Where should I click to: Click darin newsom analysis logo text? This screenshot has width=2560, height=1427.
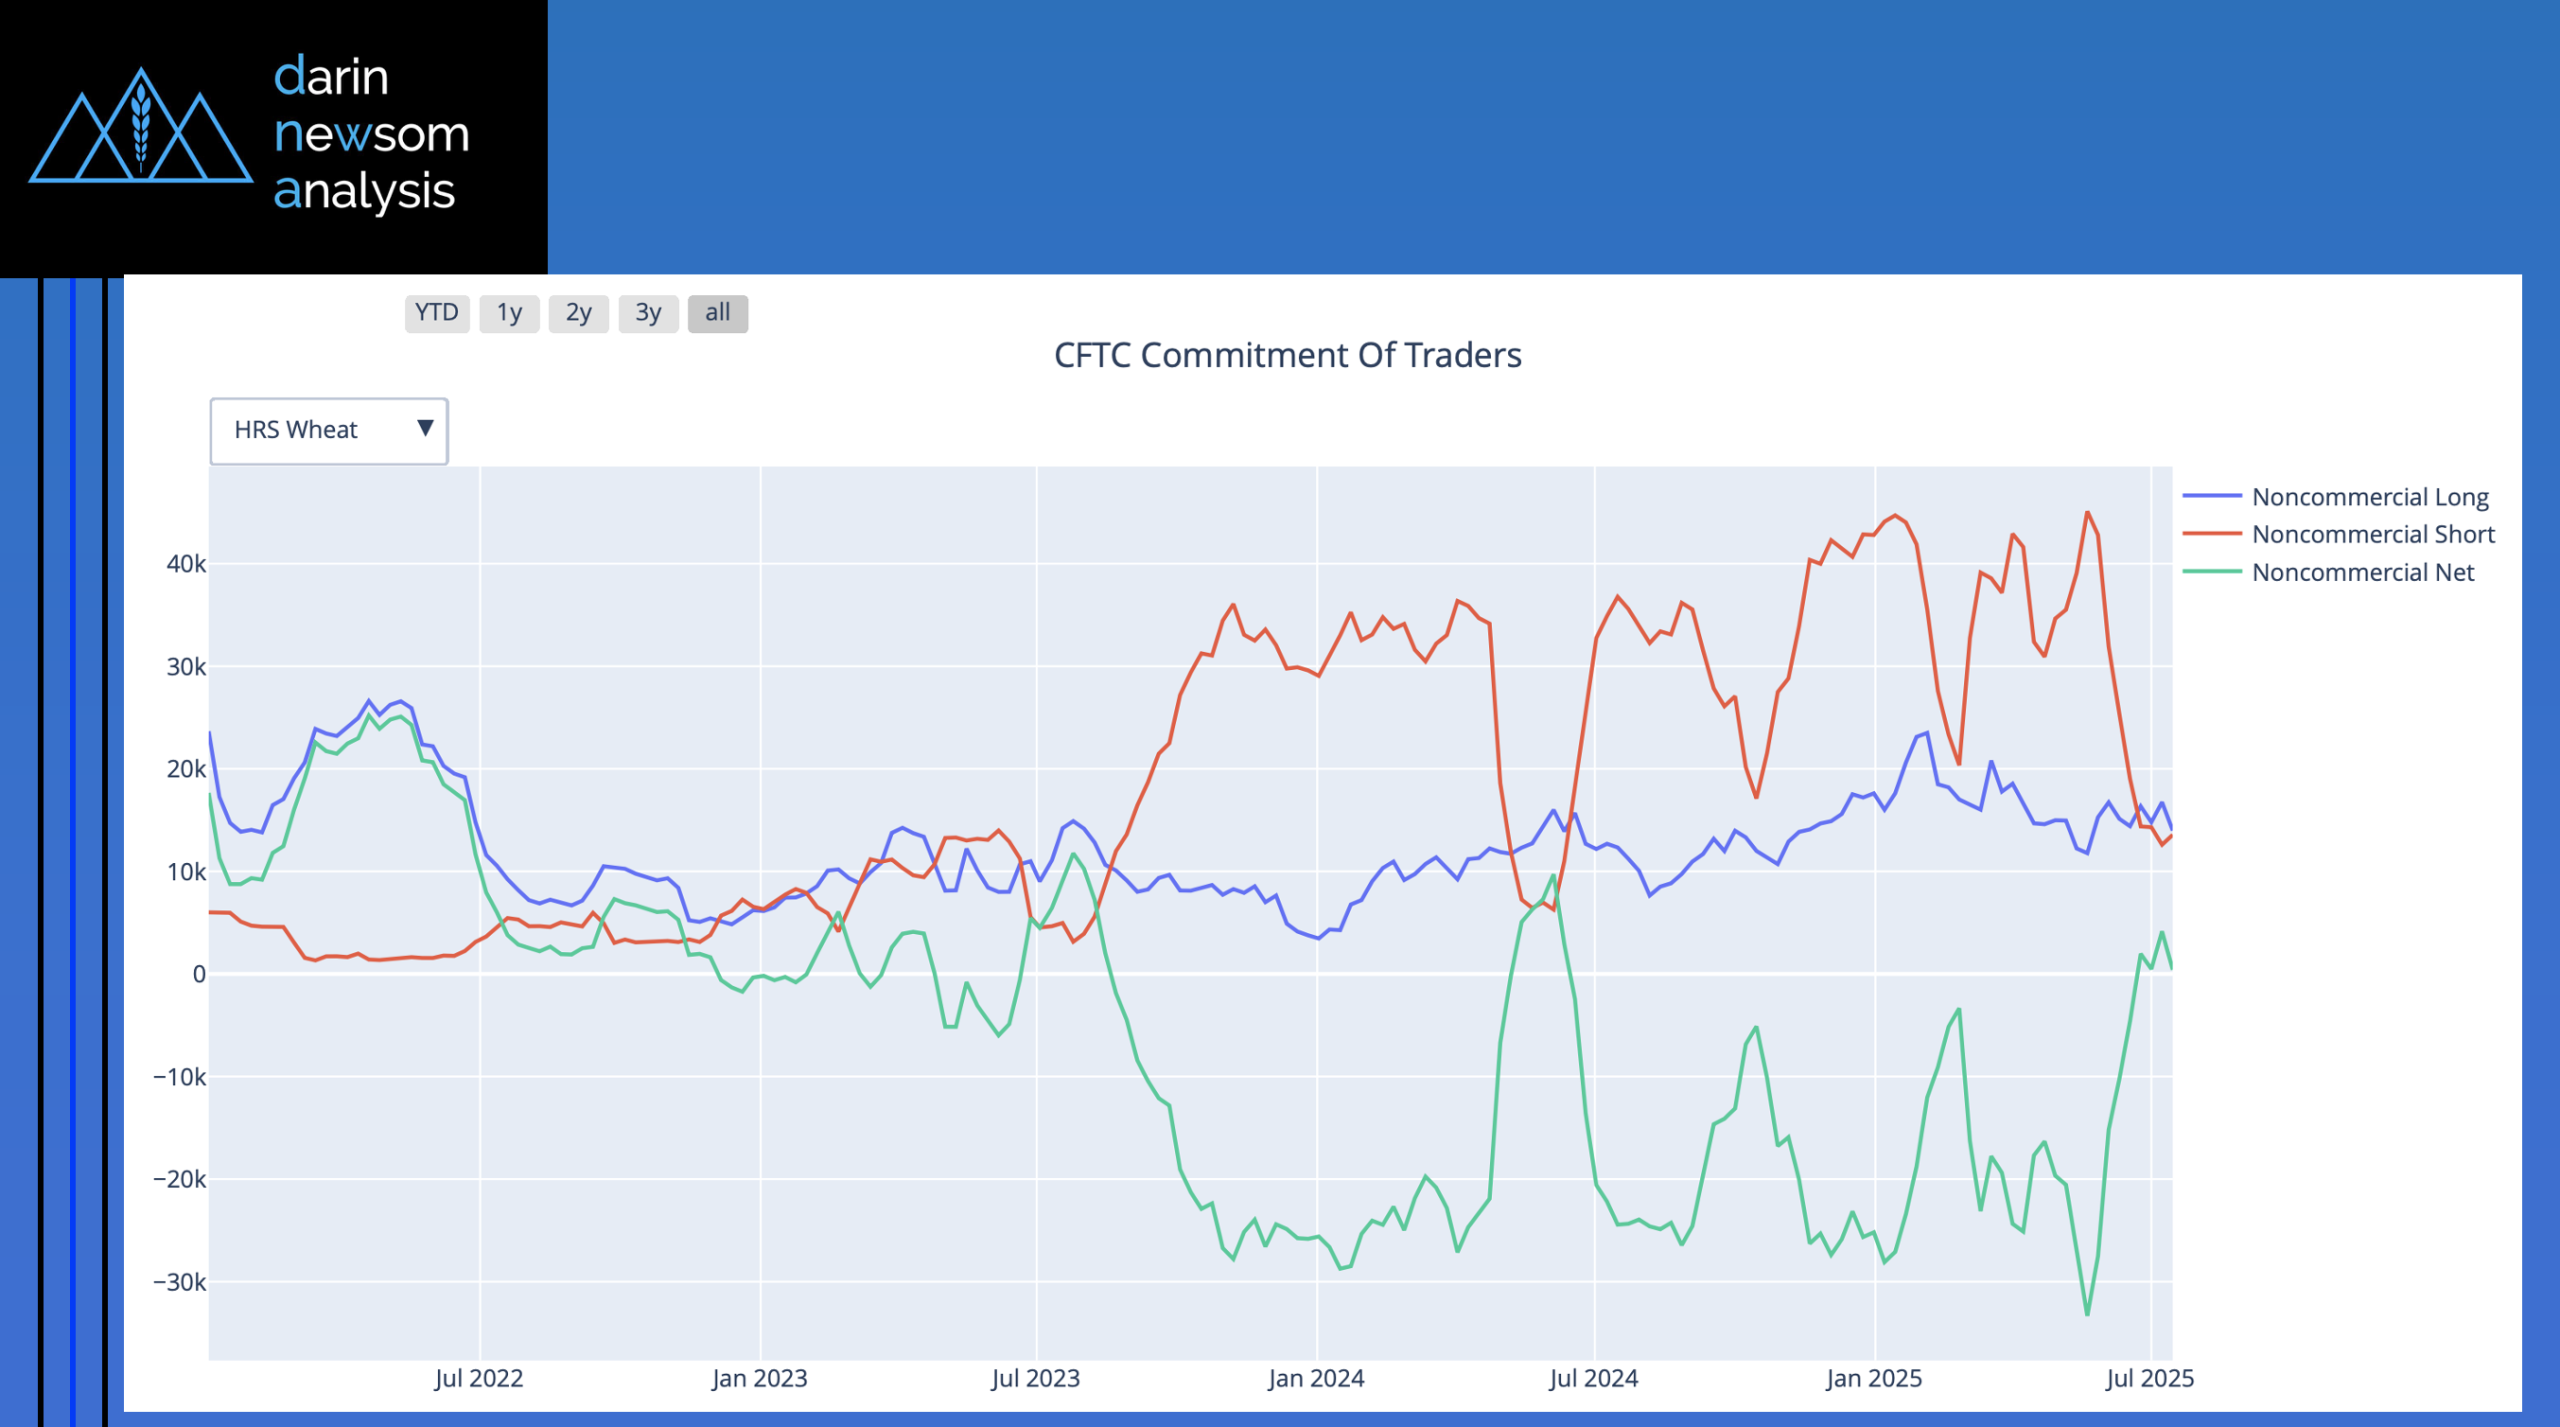pos(370,134)
